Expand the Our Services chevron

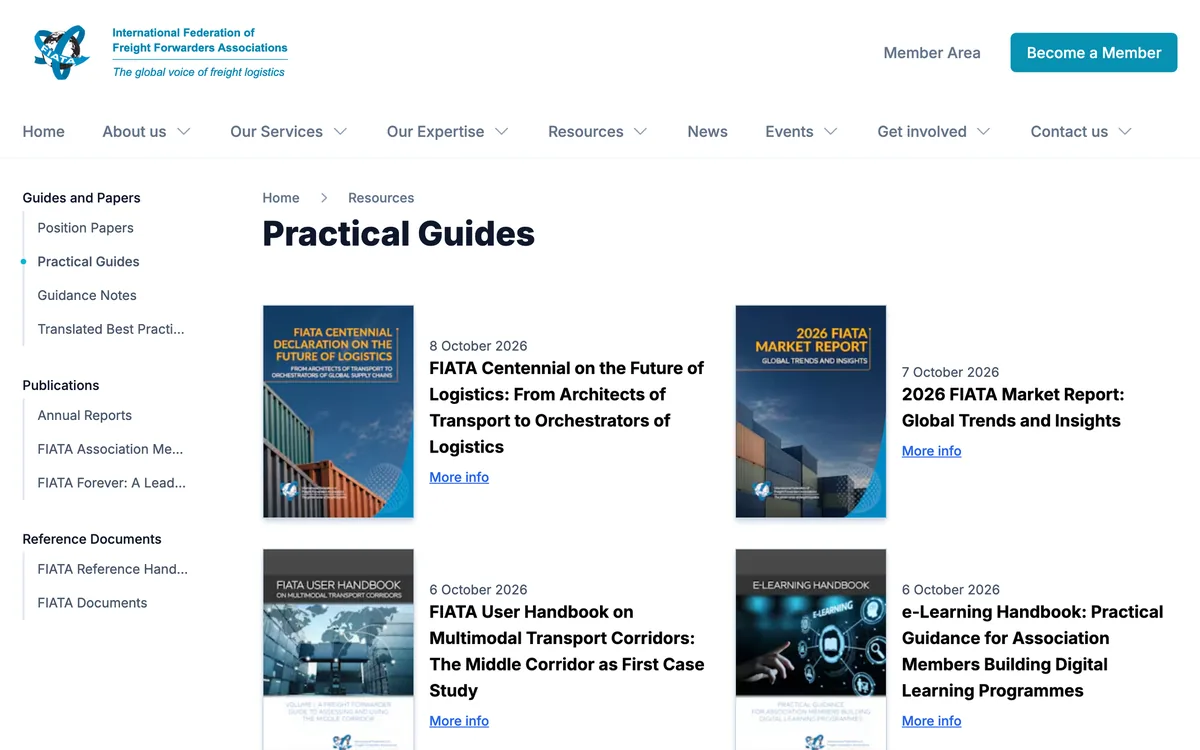click(340, 131)
